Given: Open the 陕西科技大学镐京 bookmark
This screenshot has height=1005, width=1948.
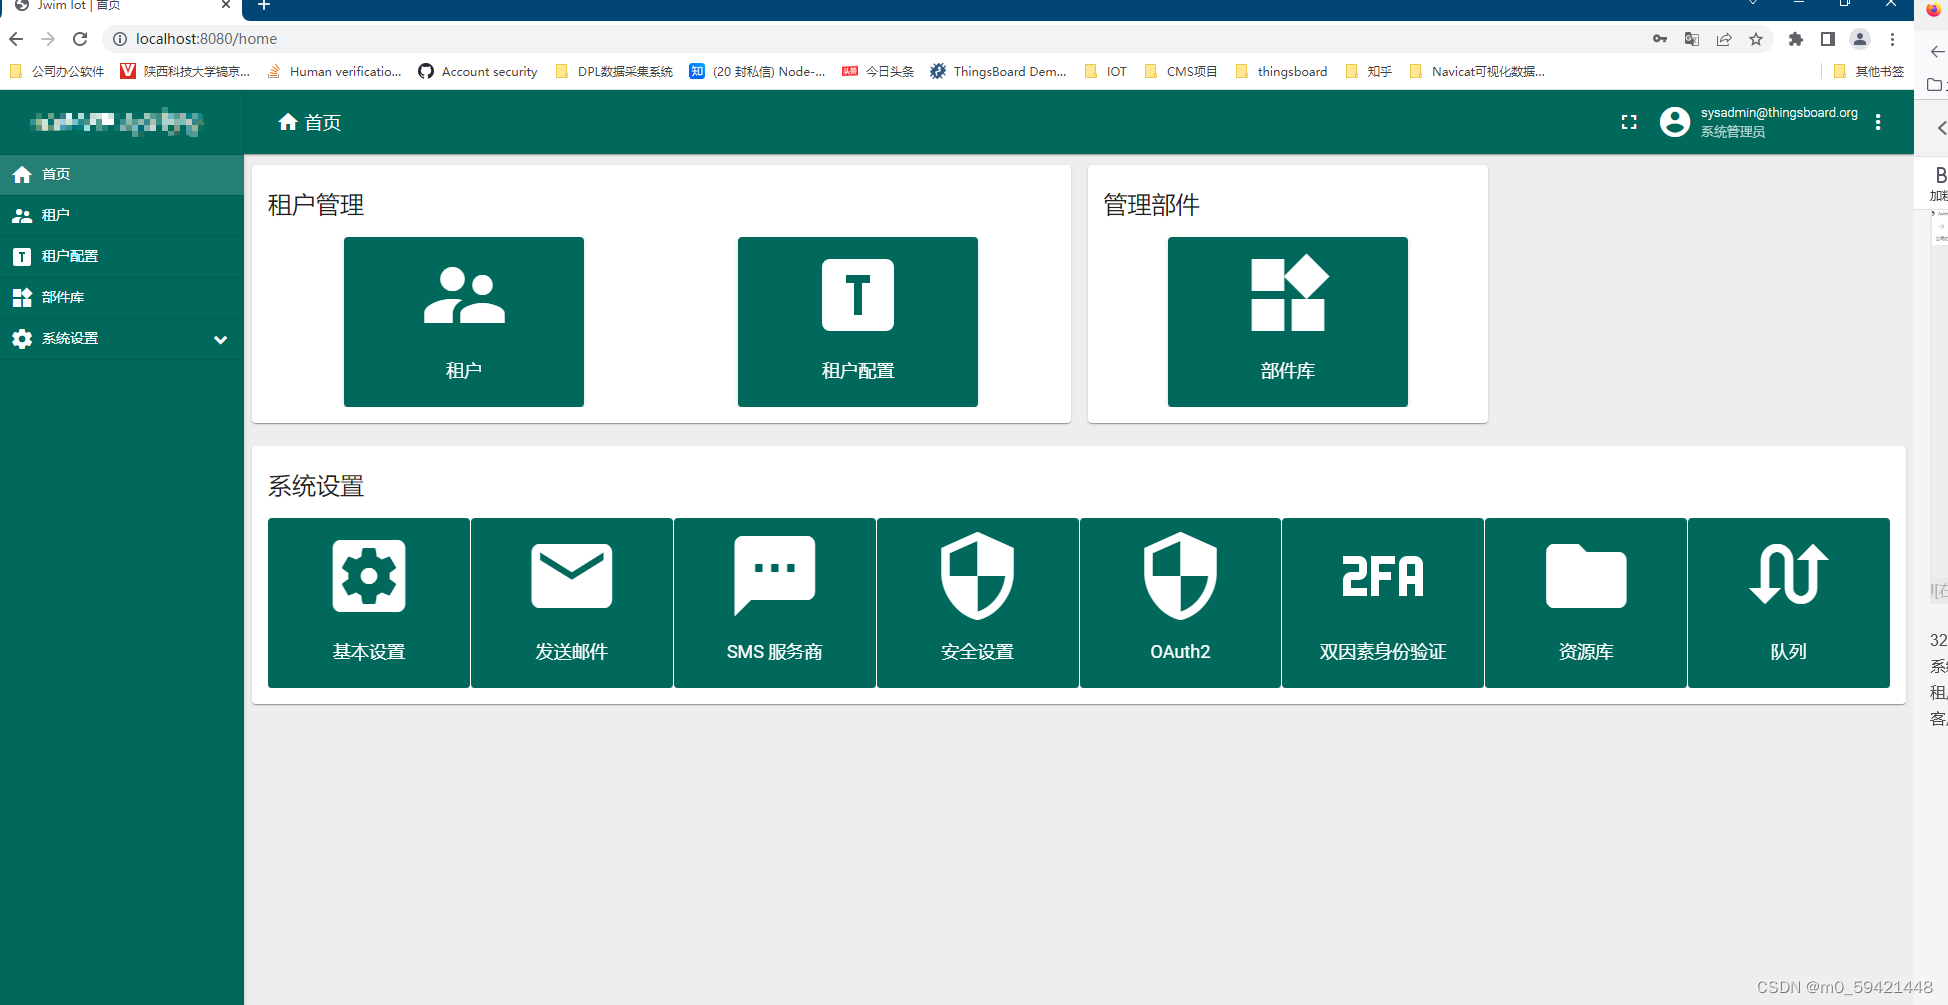Looking at the screenshot, I should [185, 71].
